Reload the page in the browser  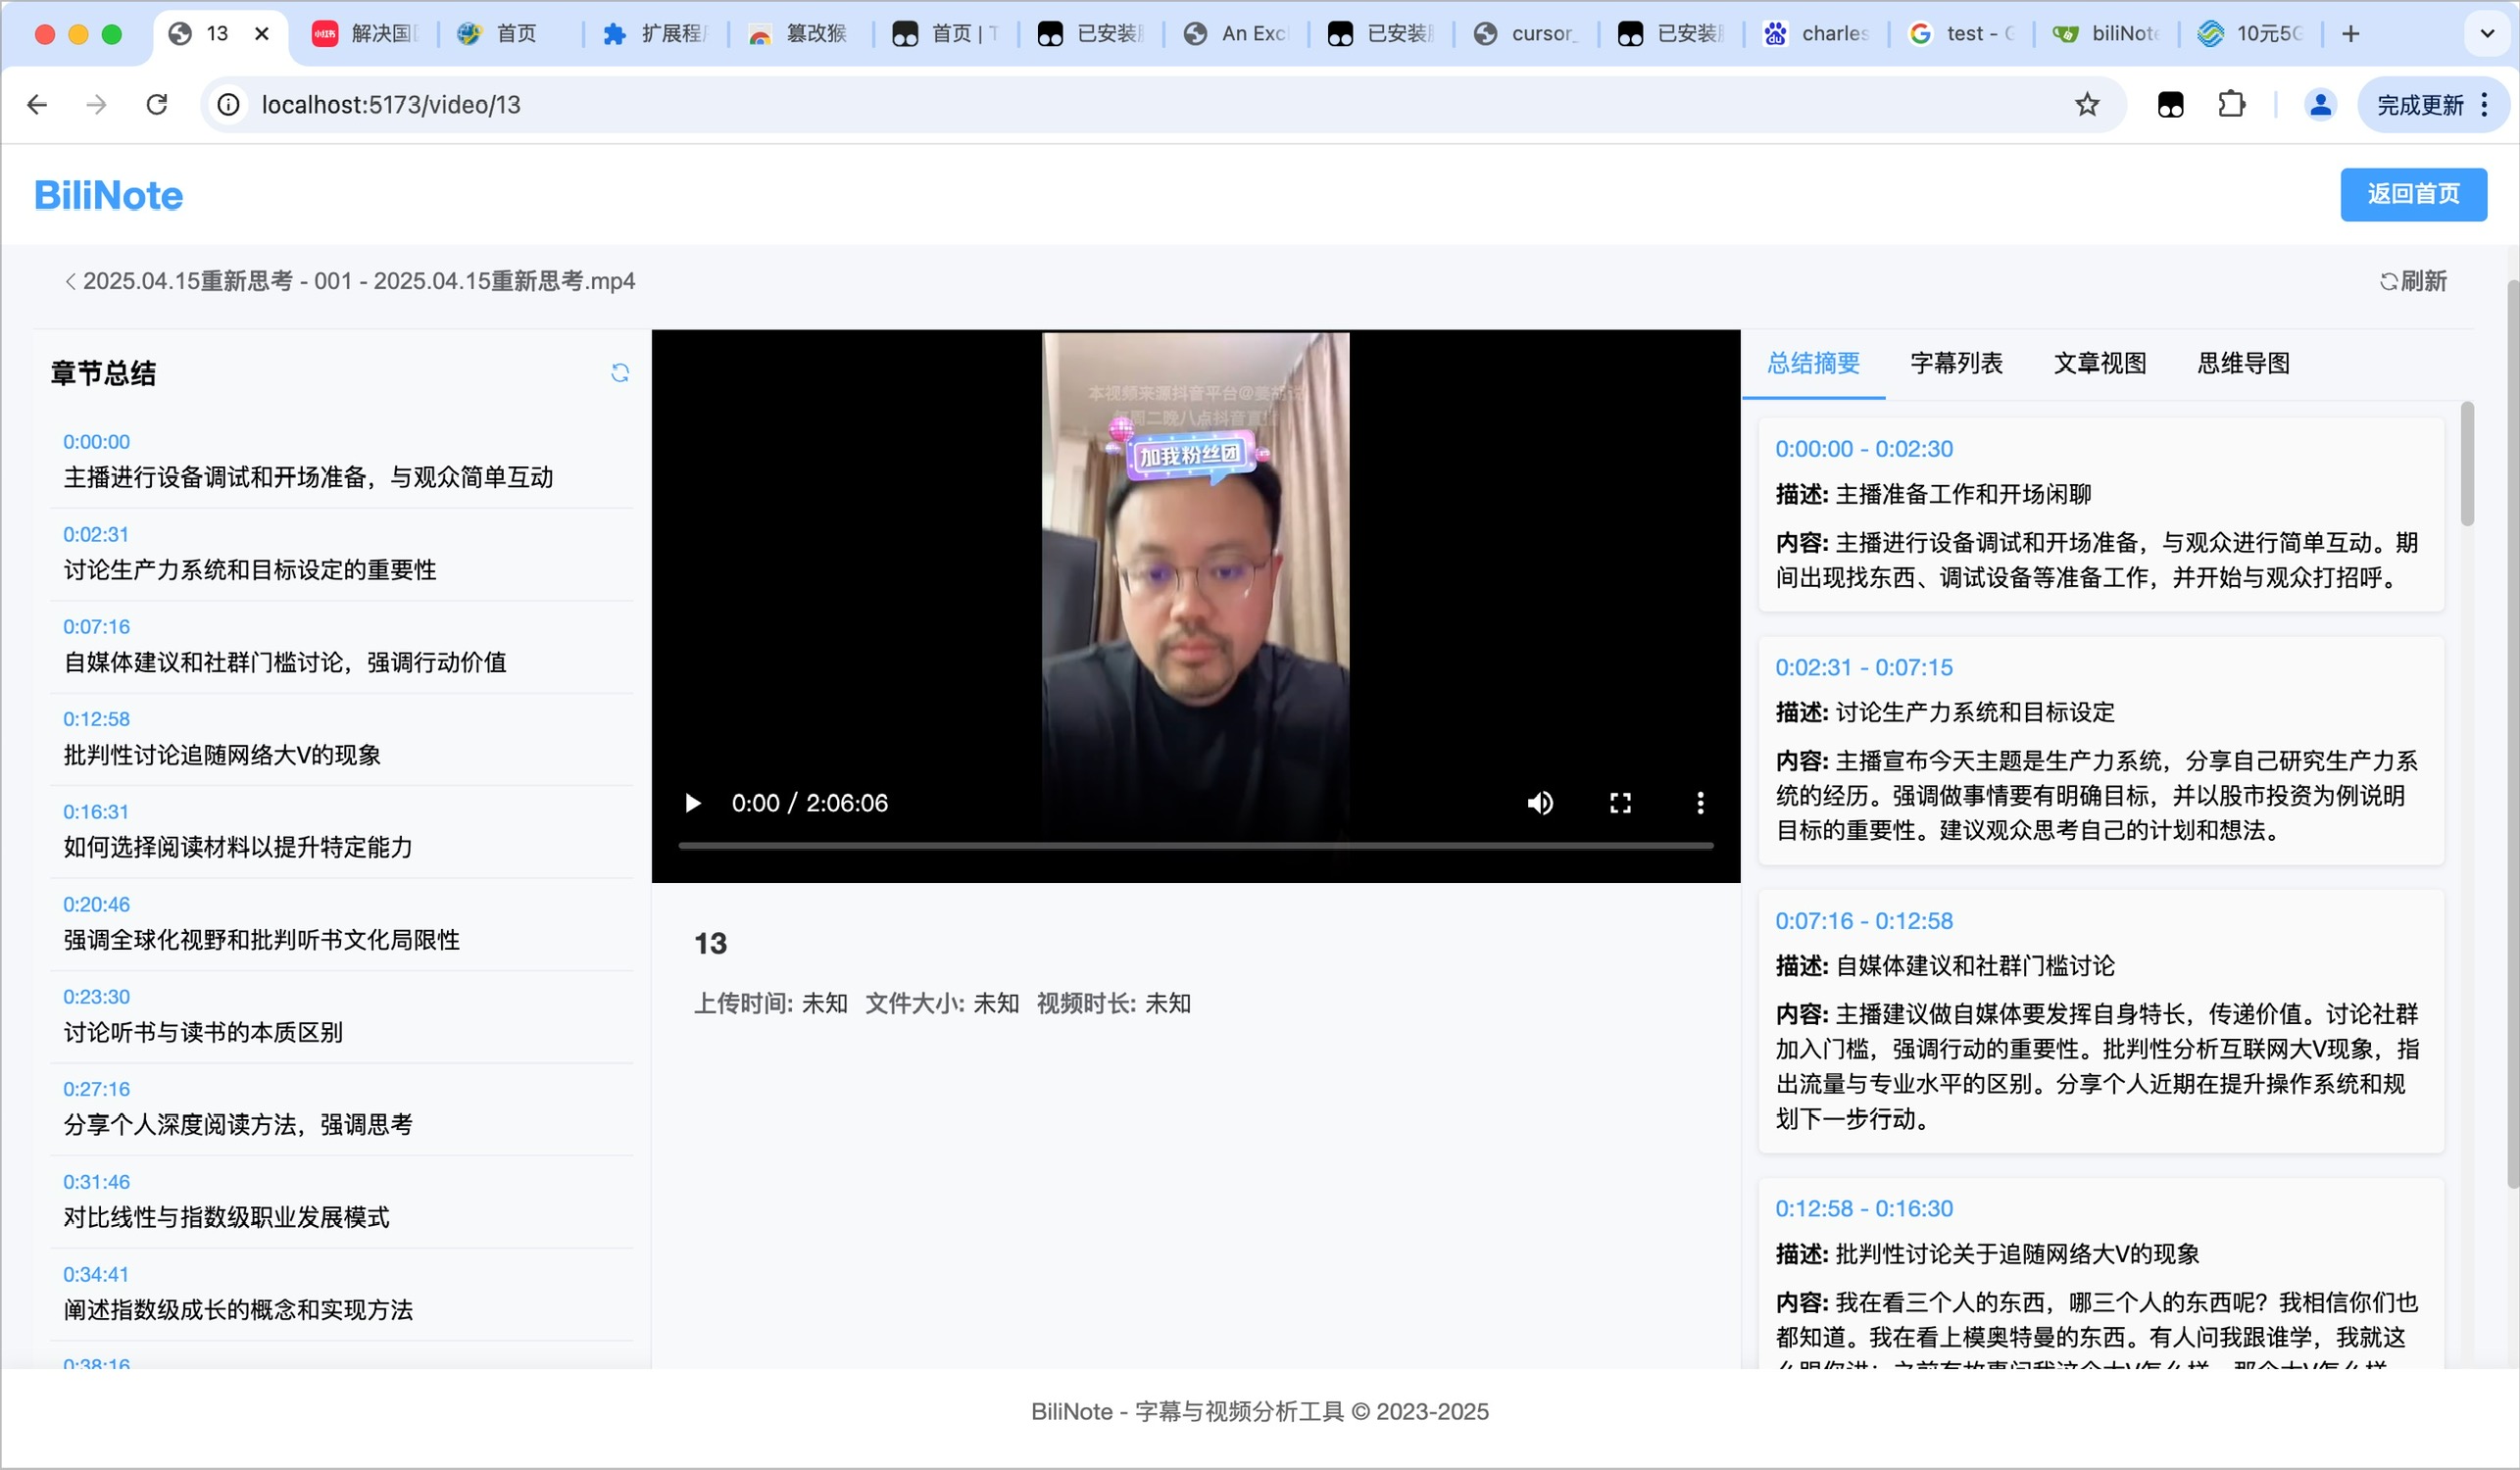click(157, 104)
